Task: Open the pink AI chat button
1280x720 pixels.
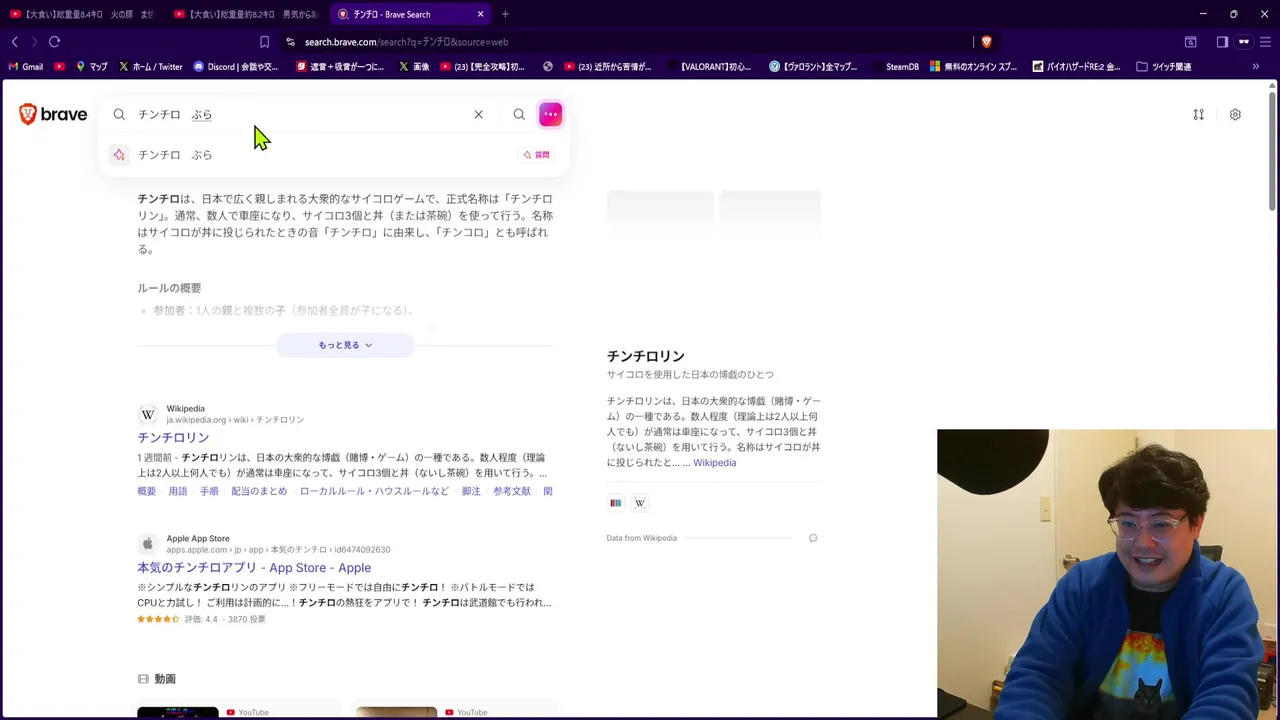Action: [550, 114]
